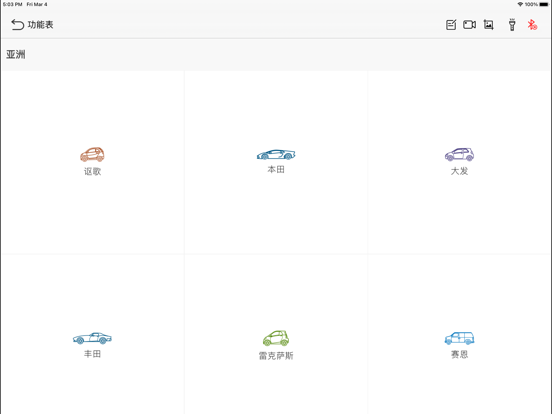Select the blue coupe icon for 丰田
The width and height of the screenshot is (552, 414).
coord(92,338)
